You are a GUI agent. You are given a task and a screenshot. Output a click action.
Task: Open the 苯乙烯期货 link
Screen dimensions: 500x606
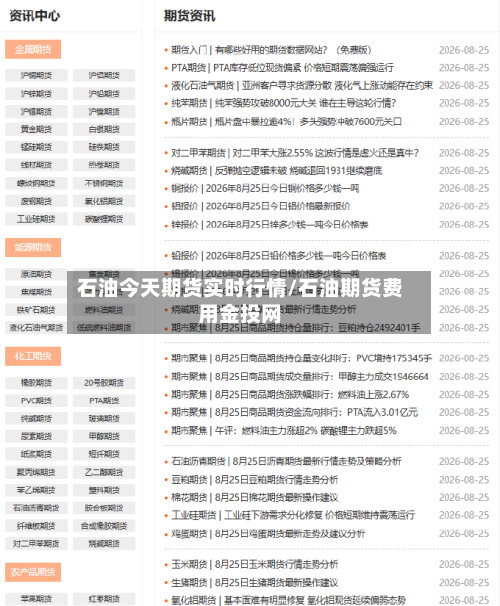click(x=36, y=490)
